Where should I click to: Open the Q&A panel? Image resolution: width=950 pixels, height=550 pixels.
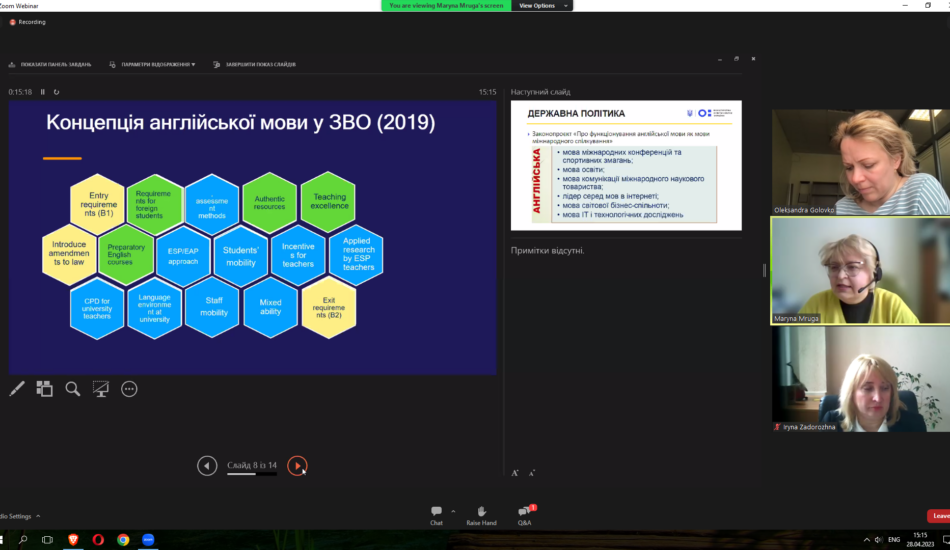(524, 514)
